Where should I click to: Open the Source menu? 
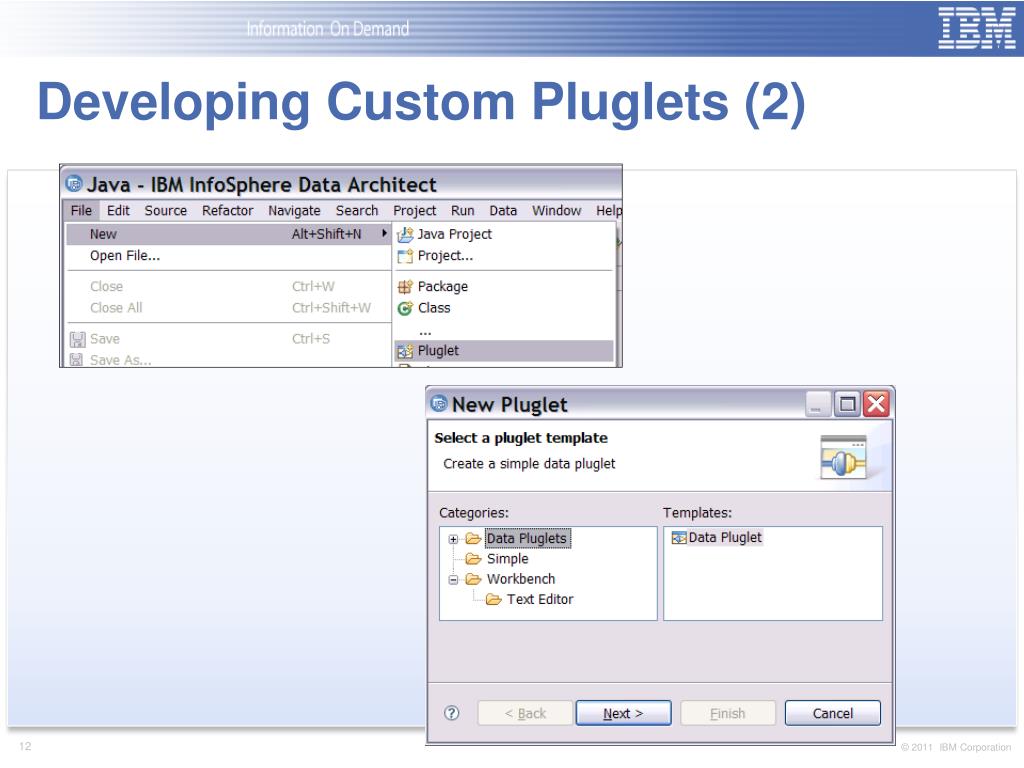coord(166,211)
